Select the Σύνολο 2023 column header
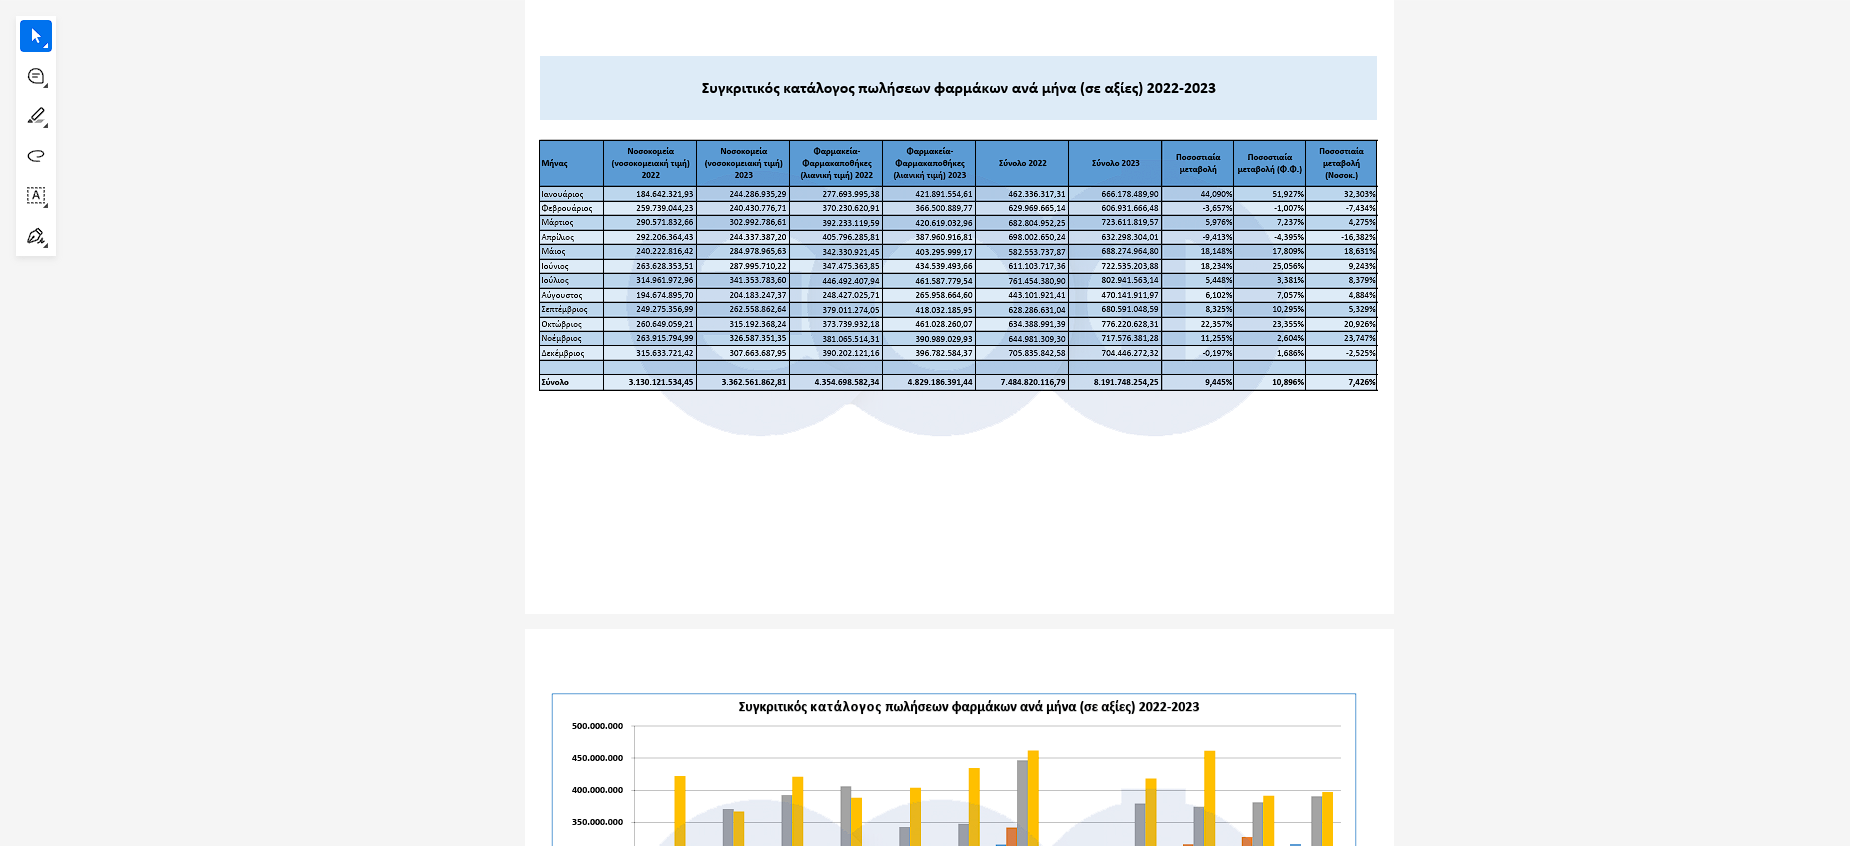1850x846 pixels. point(1115,163)
